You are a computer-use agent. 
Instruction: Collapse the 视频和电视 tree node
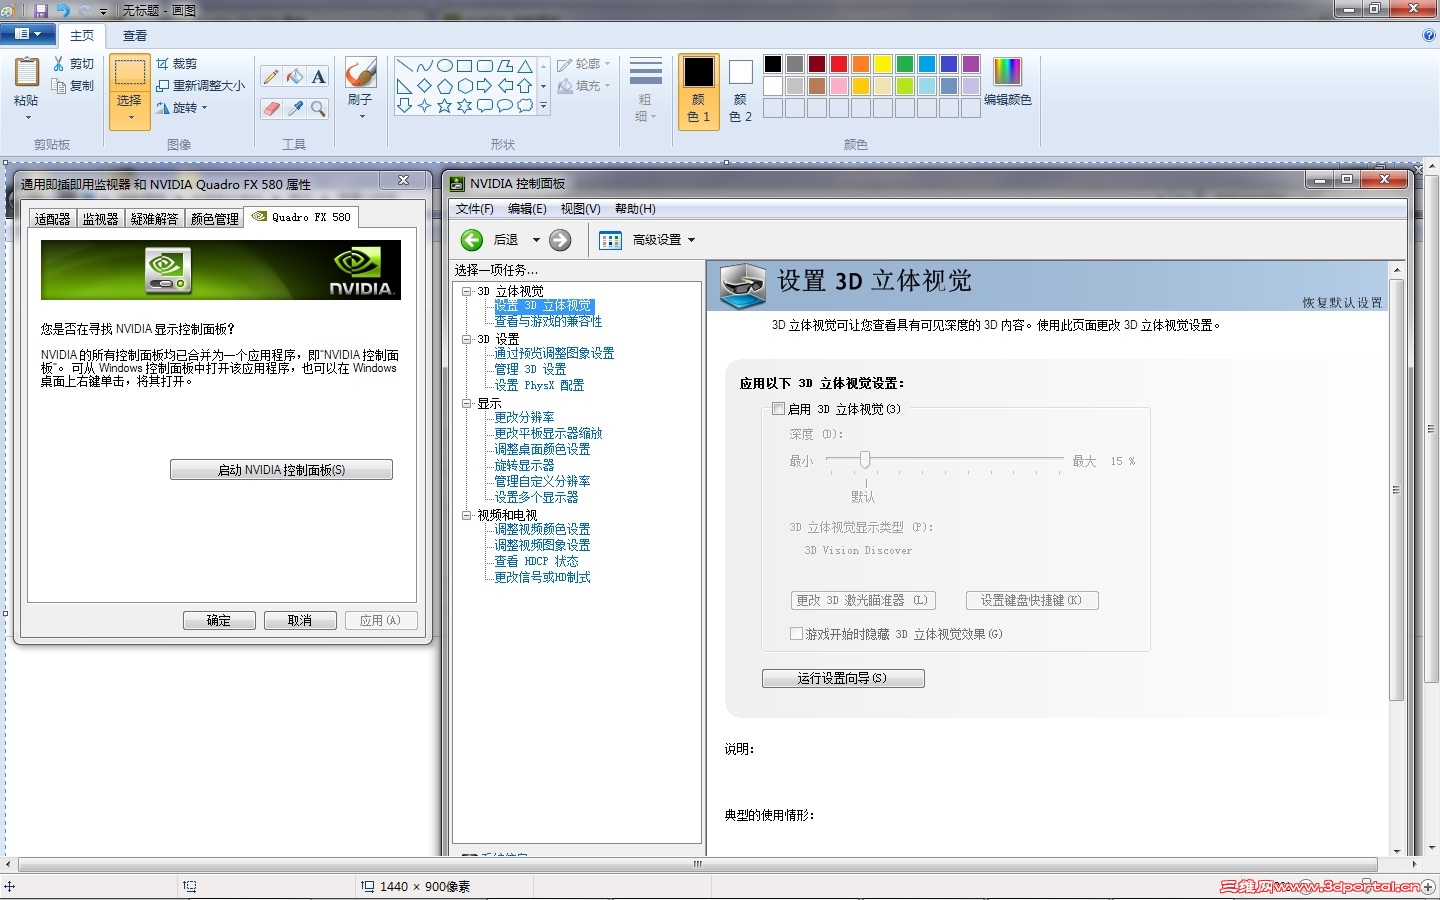pos(466,515)
